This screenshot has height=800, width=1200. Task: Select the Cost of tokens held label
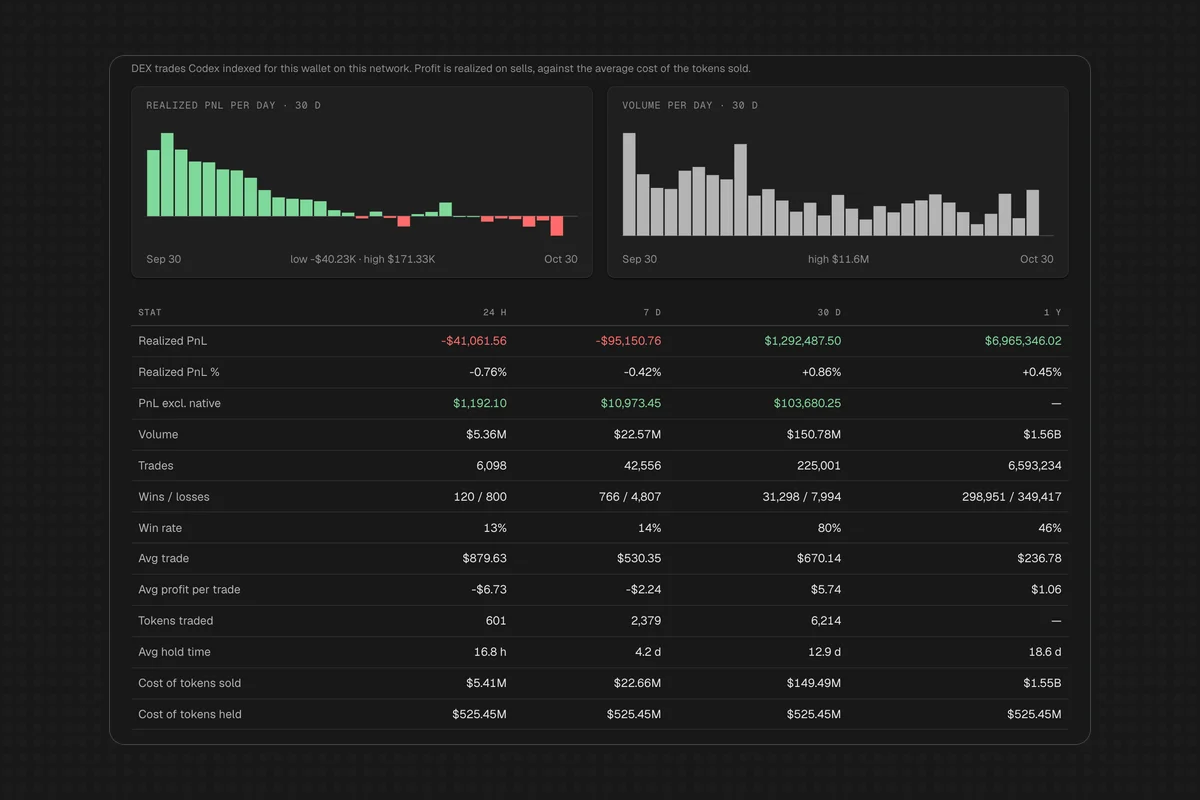(x=189, y=714)
